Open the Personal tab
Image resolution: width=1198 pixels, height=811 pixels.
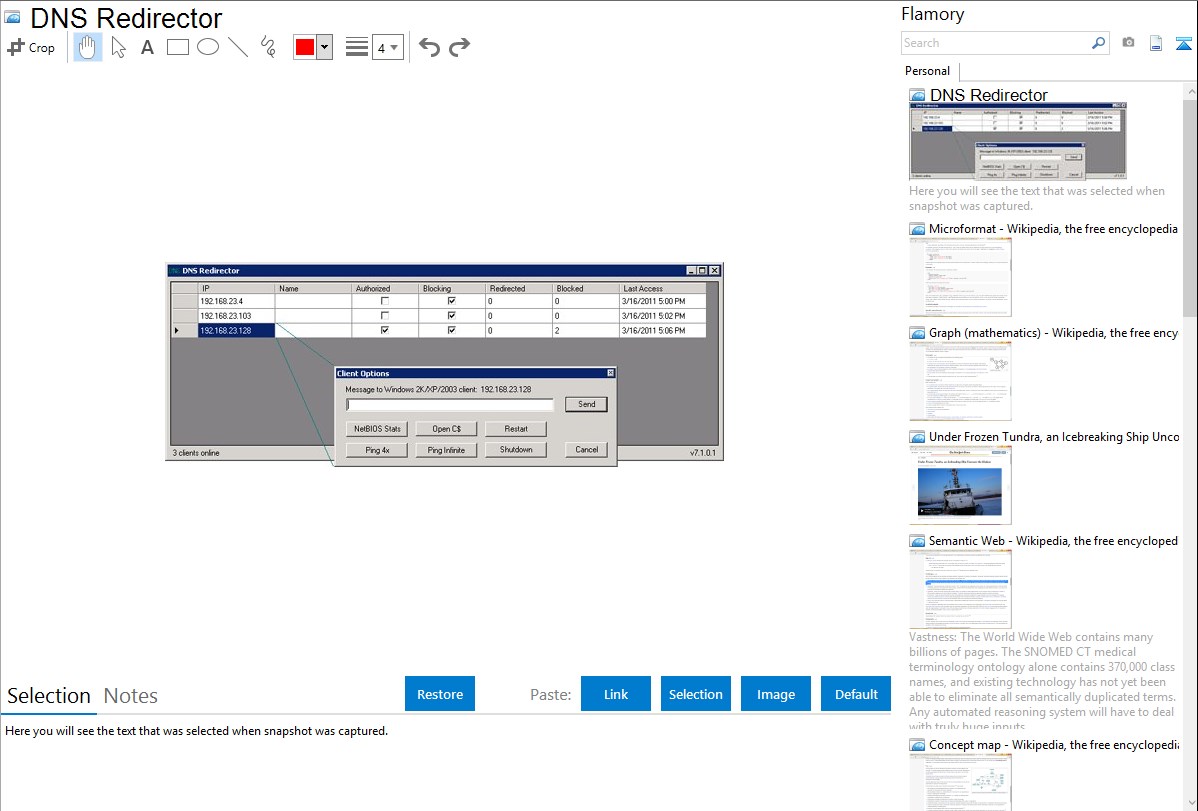928,71
